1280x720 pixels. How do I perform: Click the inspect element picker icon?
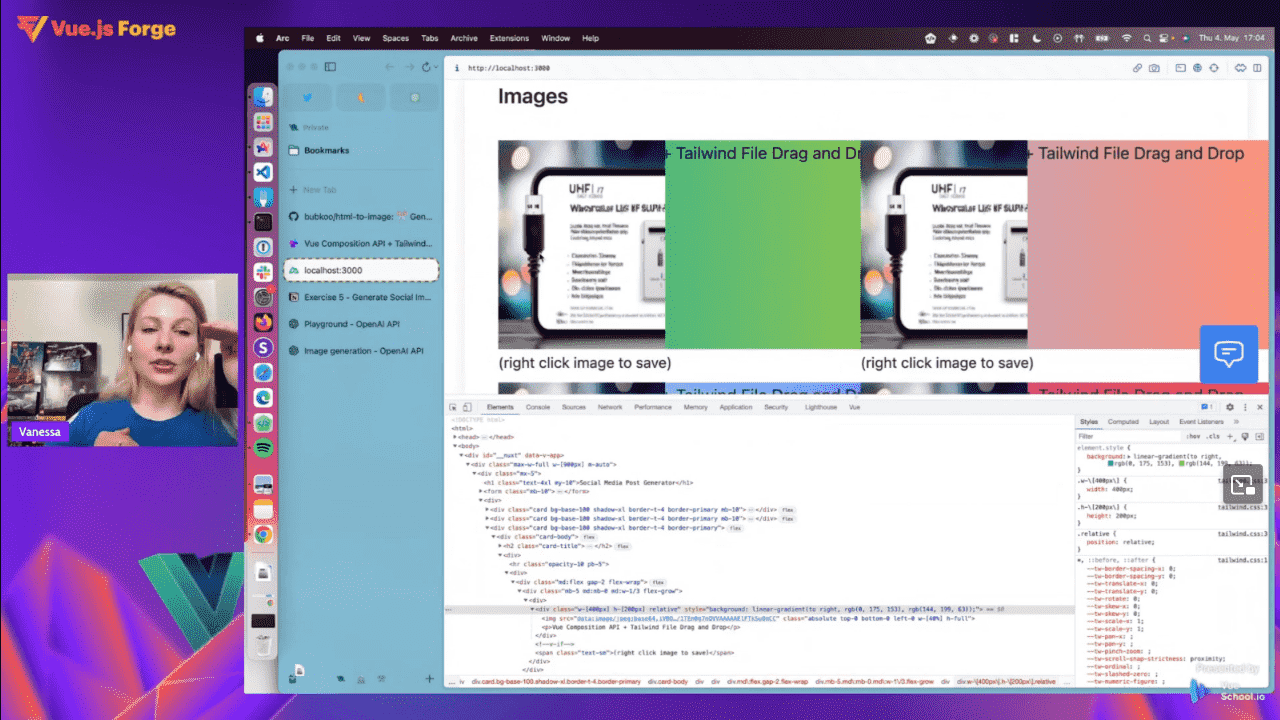(453, 407)
